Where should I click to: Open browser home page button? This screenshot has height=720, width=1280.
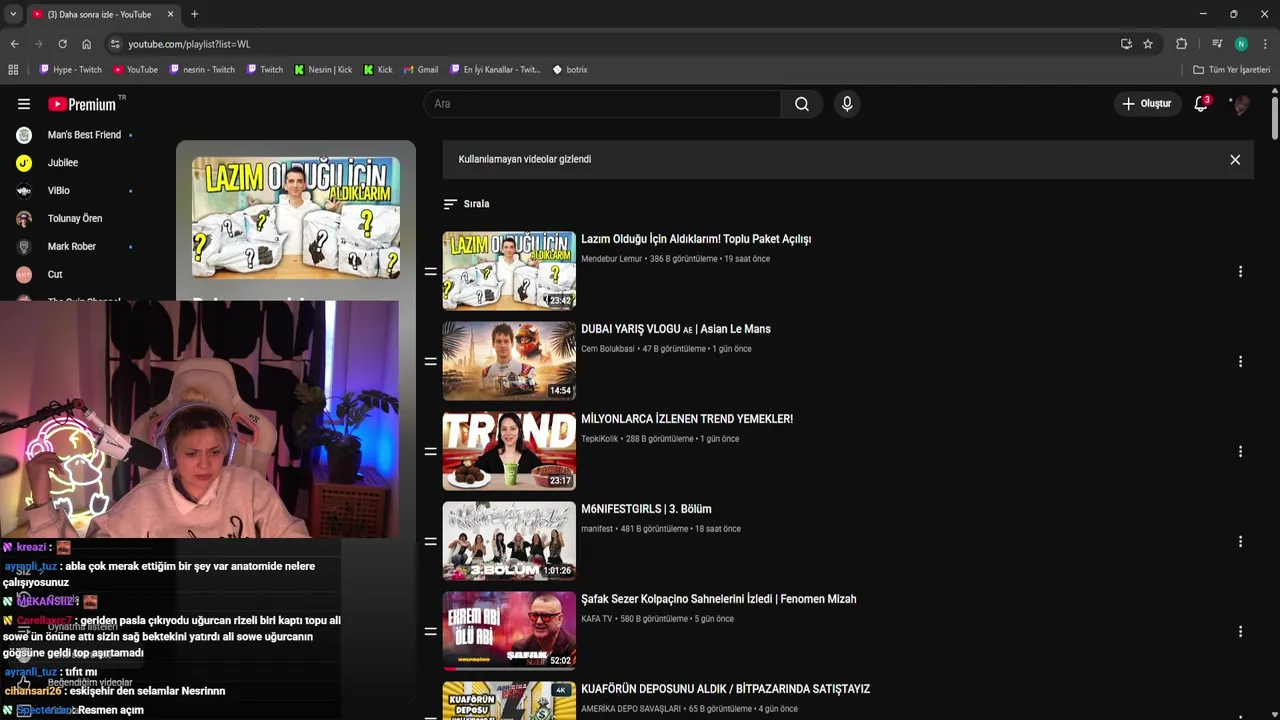pos(86,44)
